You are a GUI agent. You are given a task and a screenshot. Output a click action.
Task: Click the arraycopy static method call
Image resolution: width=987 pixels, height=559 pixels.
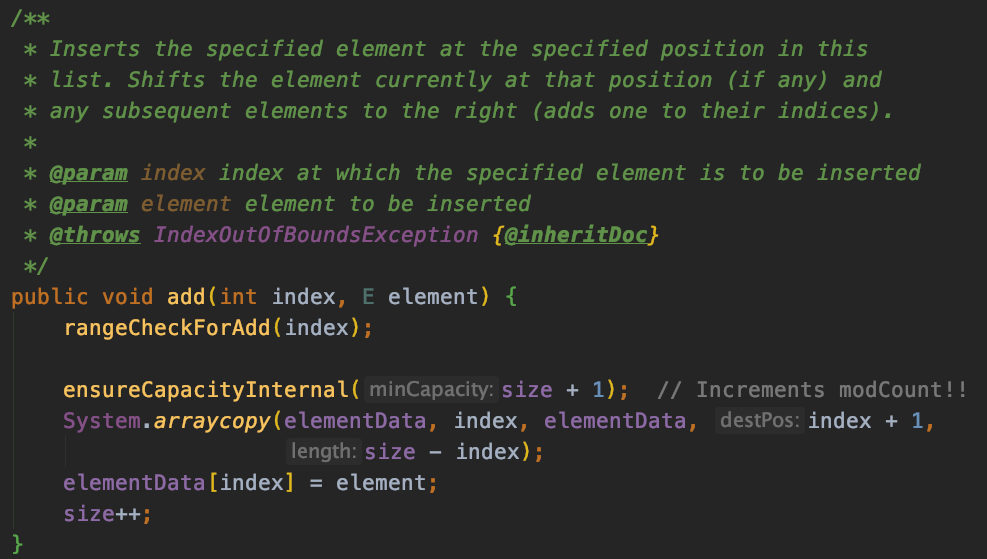(x=212, y=421)
